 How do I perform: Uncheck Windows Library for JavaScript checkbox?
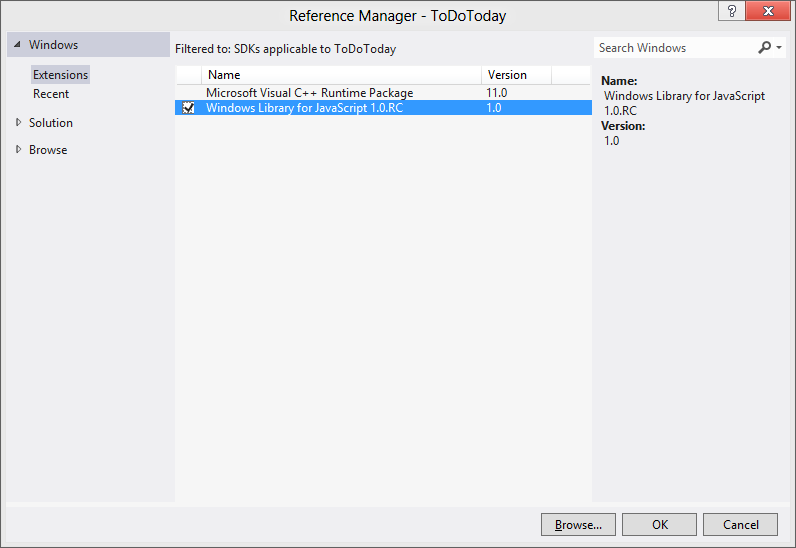[x=188, y=108]
